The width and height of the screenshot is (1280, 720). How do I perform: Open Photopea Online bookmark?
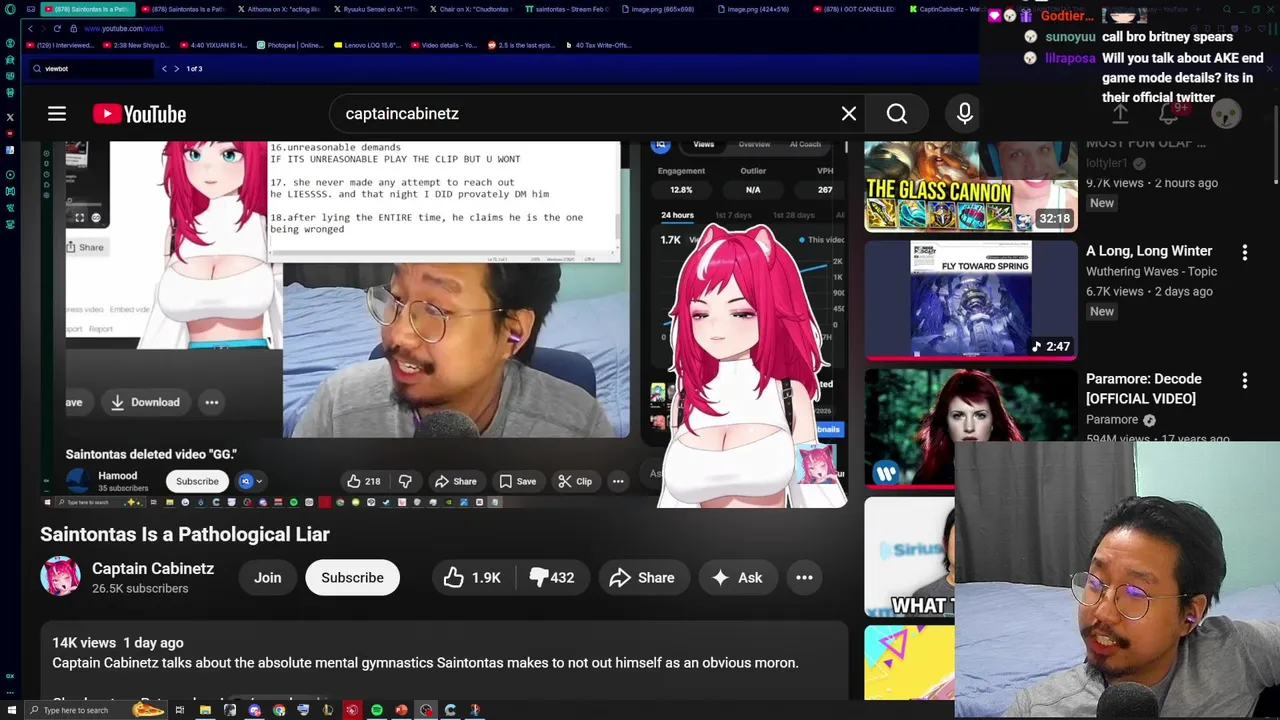click(x=291, y=45)
